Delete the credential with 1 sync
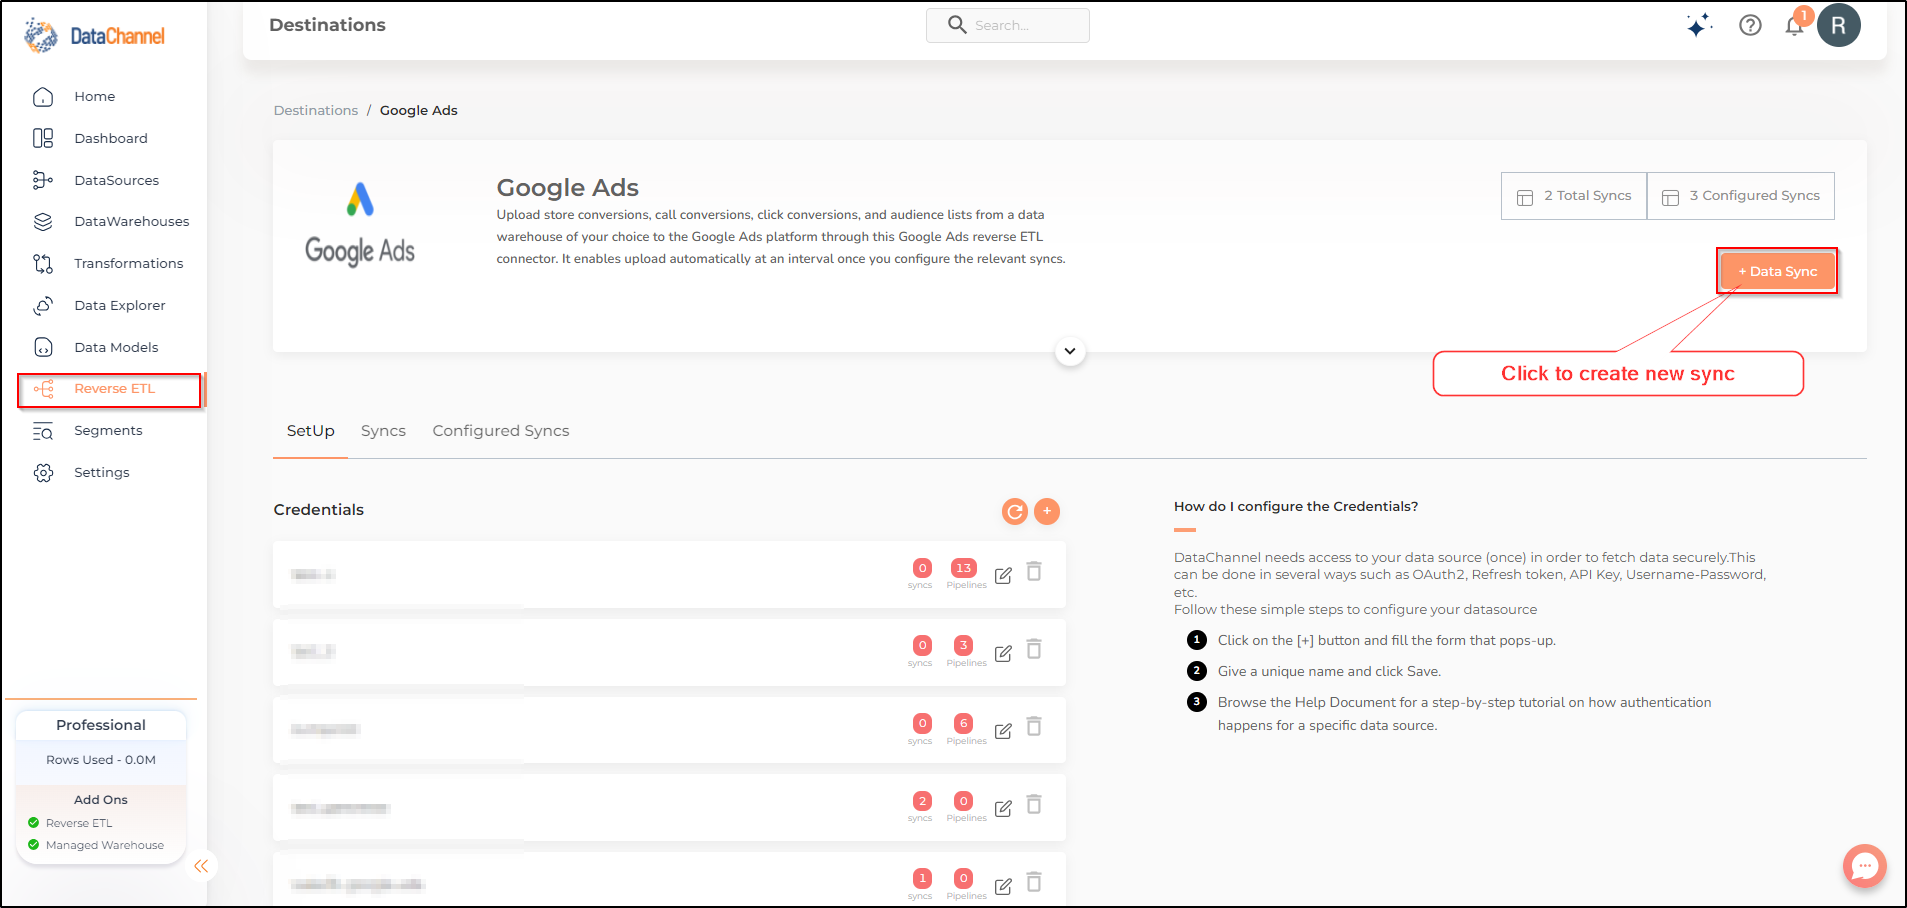1907x908 pixels. pos(1034,883)
